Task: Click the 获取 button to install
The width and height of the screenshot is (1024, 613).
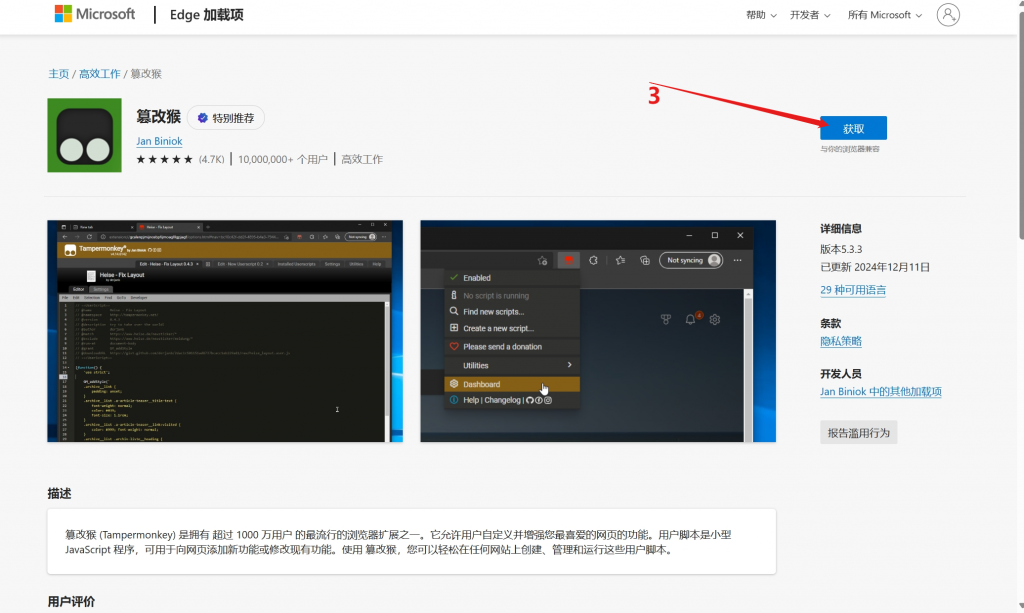Action: point(853,129)
